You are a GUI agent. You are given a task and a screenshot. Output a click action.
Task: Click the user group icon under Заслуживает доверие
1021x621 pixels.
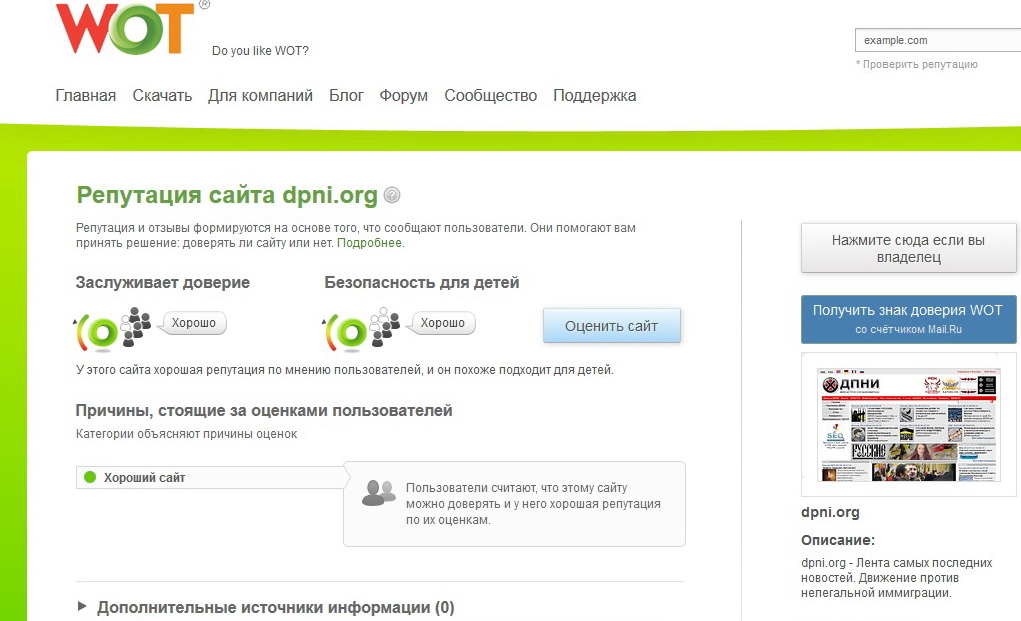coord(136,326)
